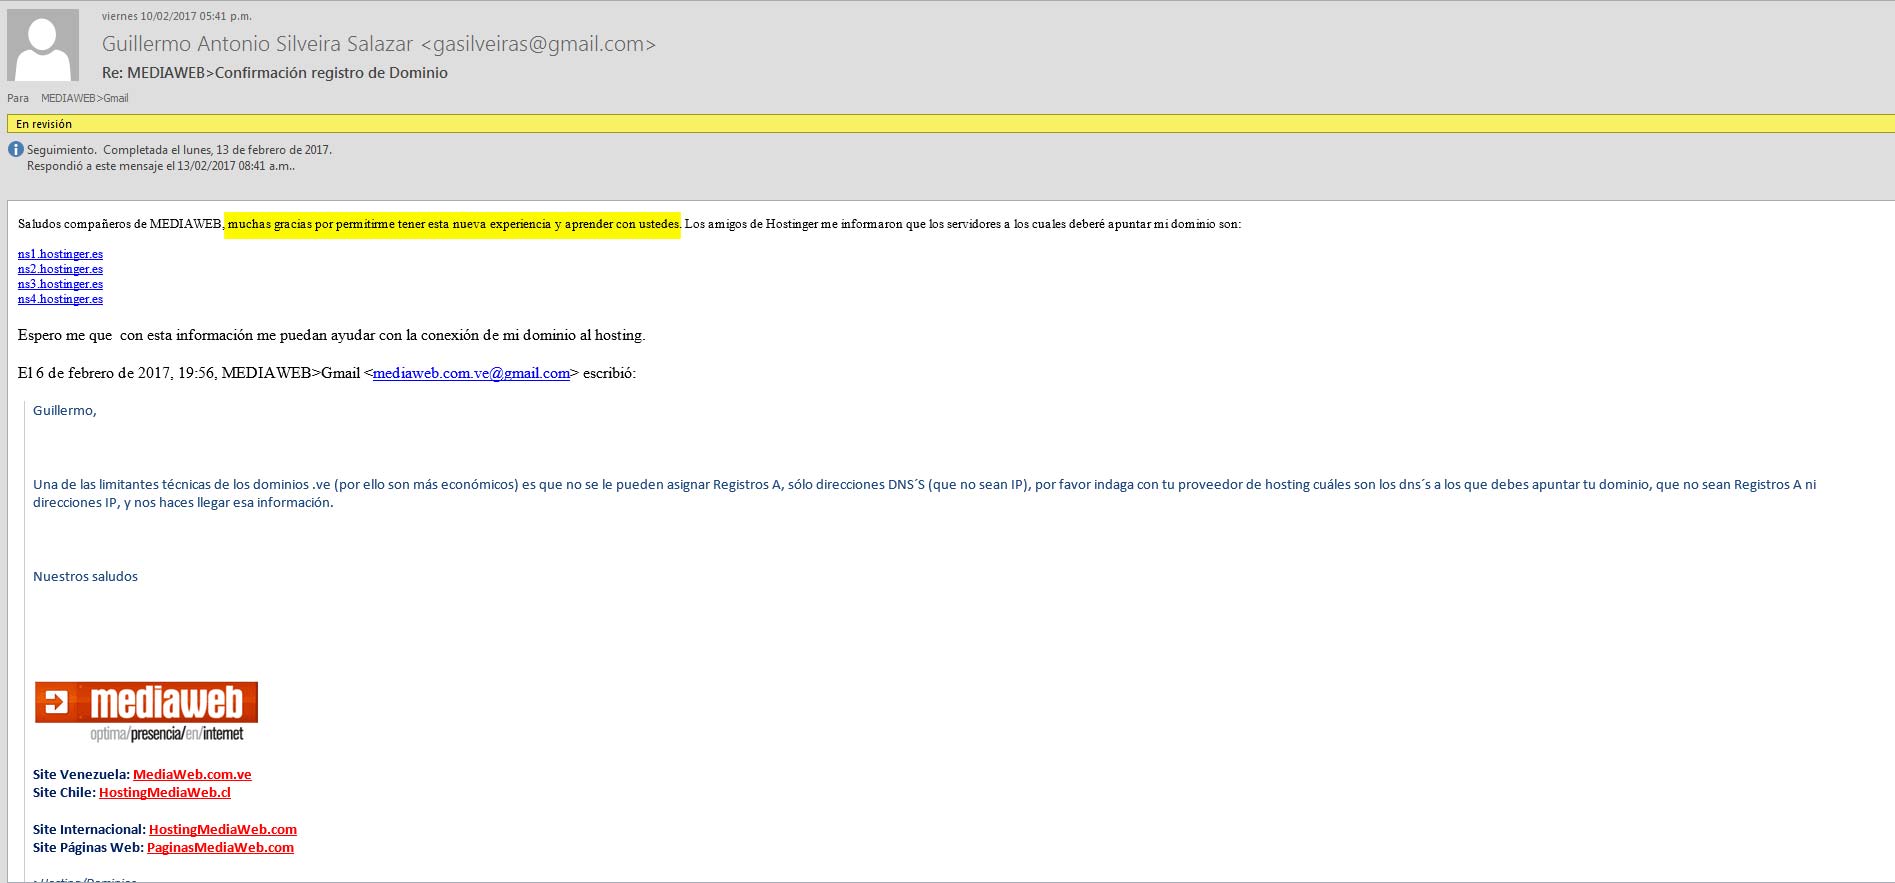Click the 'Una de las limitantes técnicas' paragraph
The image size is (1895, 883).
(x=925, y=494)
